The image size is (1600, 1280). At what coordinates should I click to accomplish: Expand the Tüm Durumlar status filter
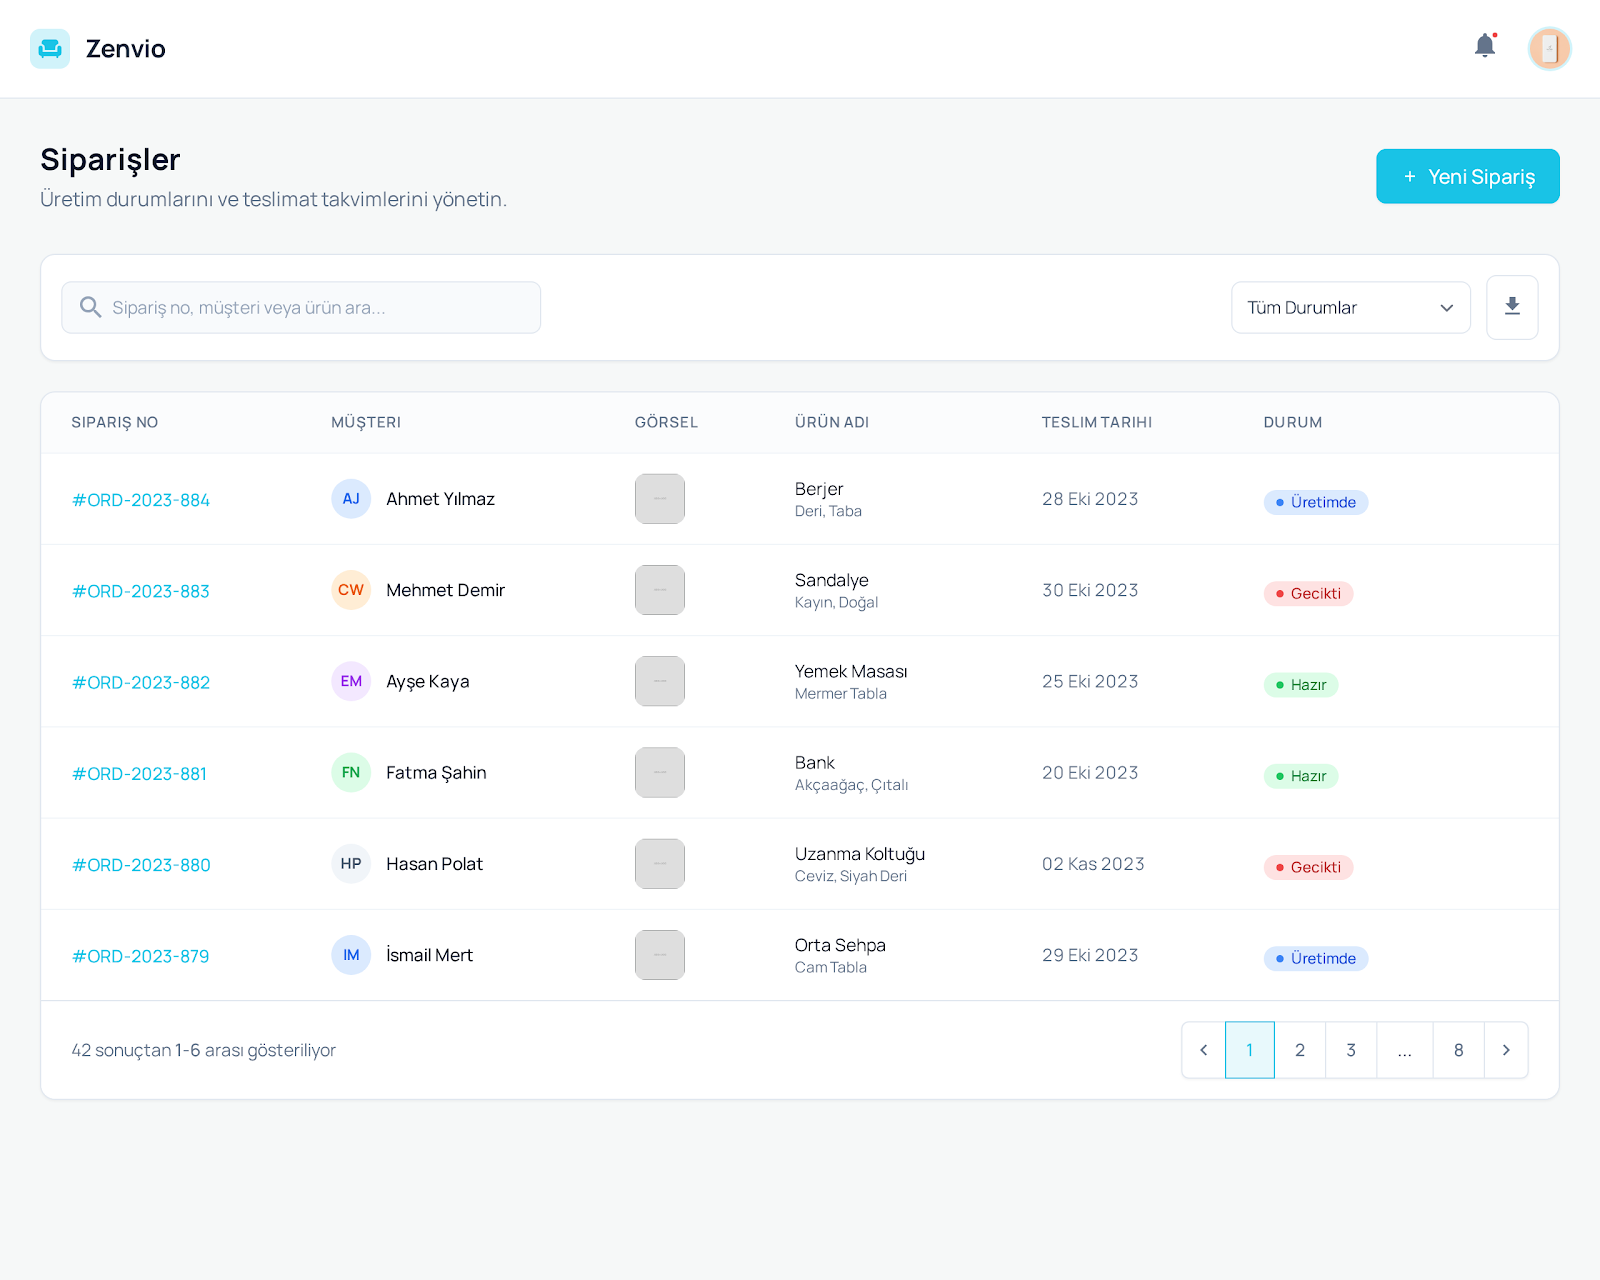pos(1350,307)
